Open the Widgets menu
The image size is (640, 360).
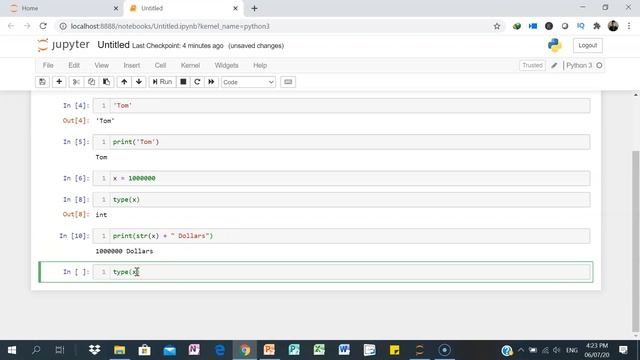coord(227,65)
